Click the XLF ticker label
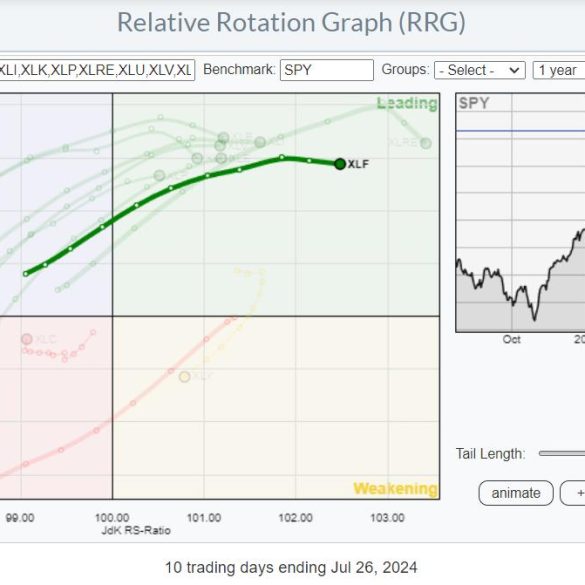The width and height of the screenshot is (585, 585). [358, 164]
